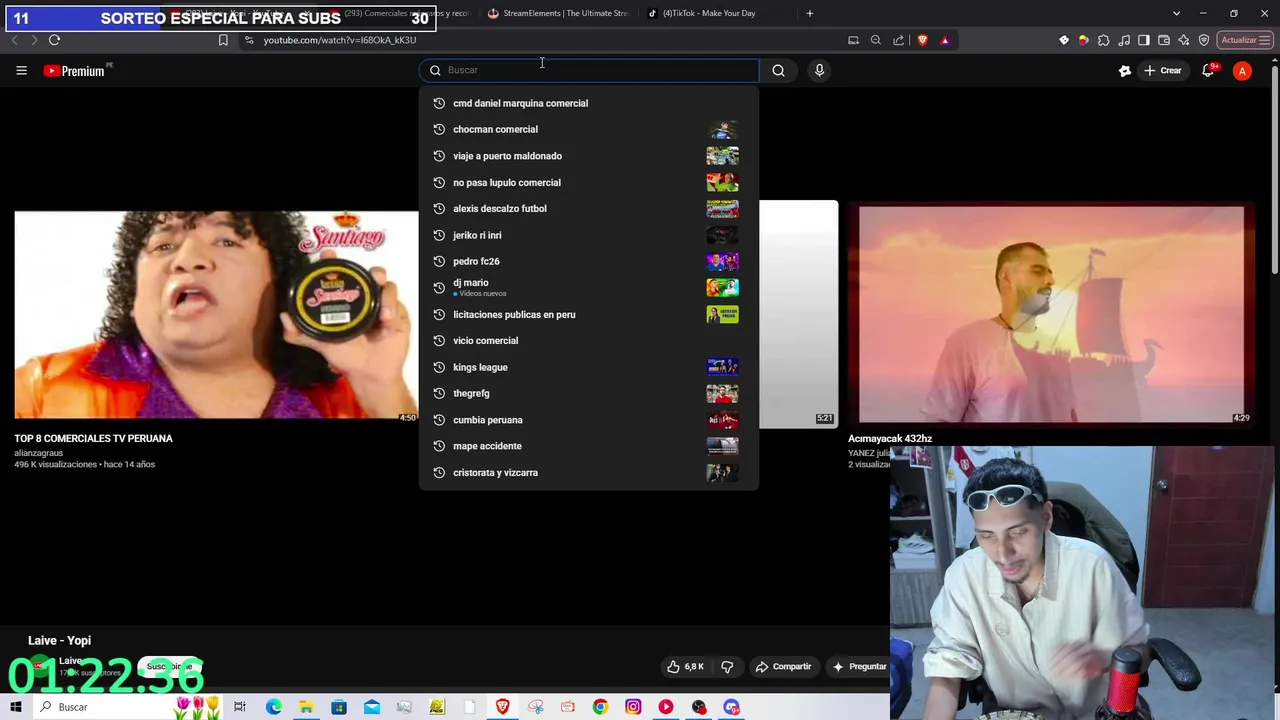Switch to (293) Comerciales tab
Screen dimensions: 1280x720
pyautogui.click(x=398, y=13)
